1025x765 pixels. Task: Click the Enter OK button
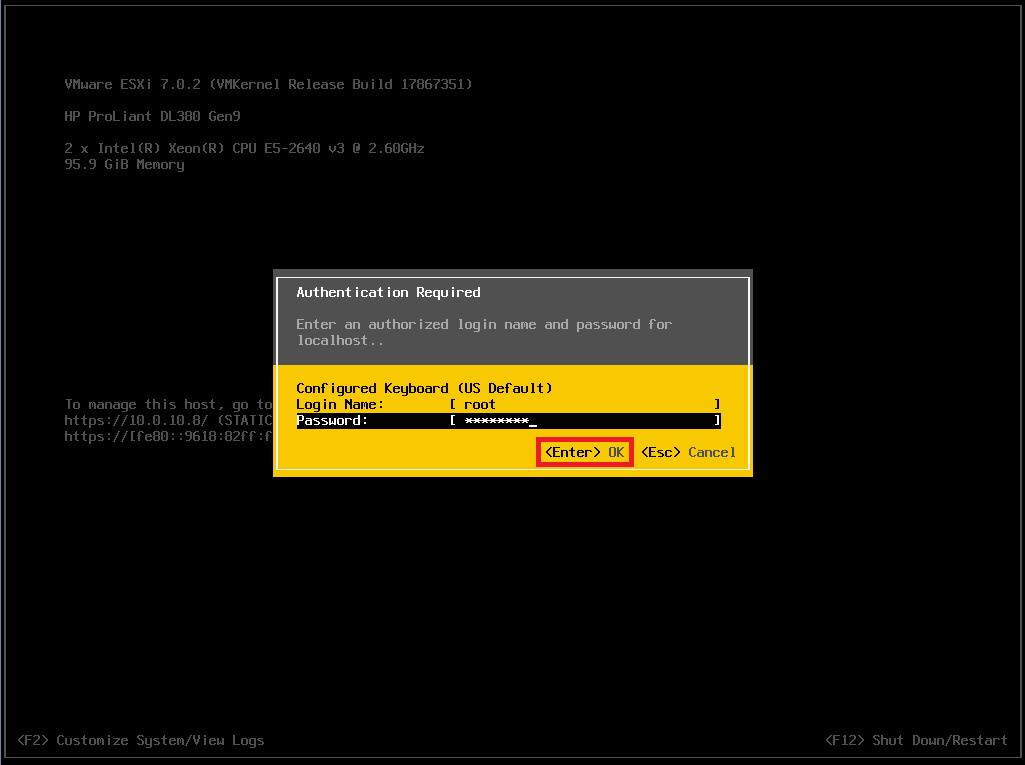584,452
